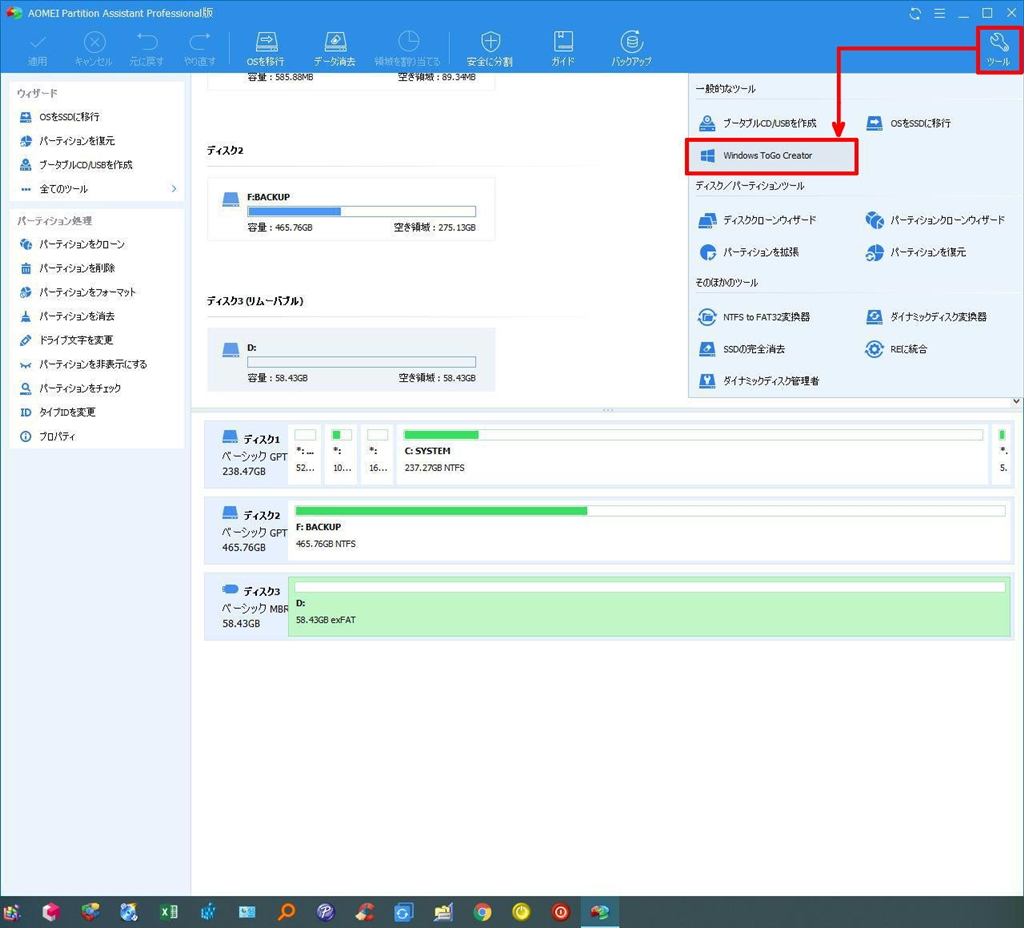Select the F: BACKUP disk card usage bar
The height and width of the screenshot is (928, 1024).
[361, 211]
